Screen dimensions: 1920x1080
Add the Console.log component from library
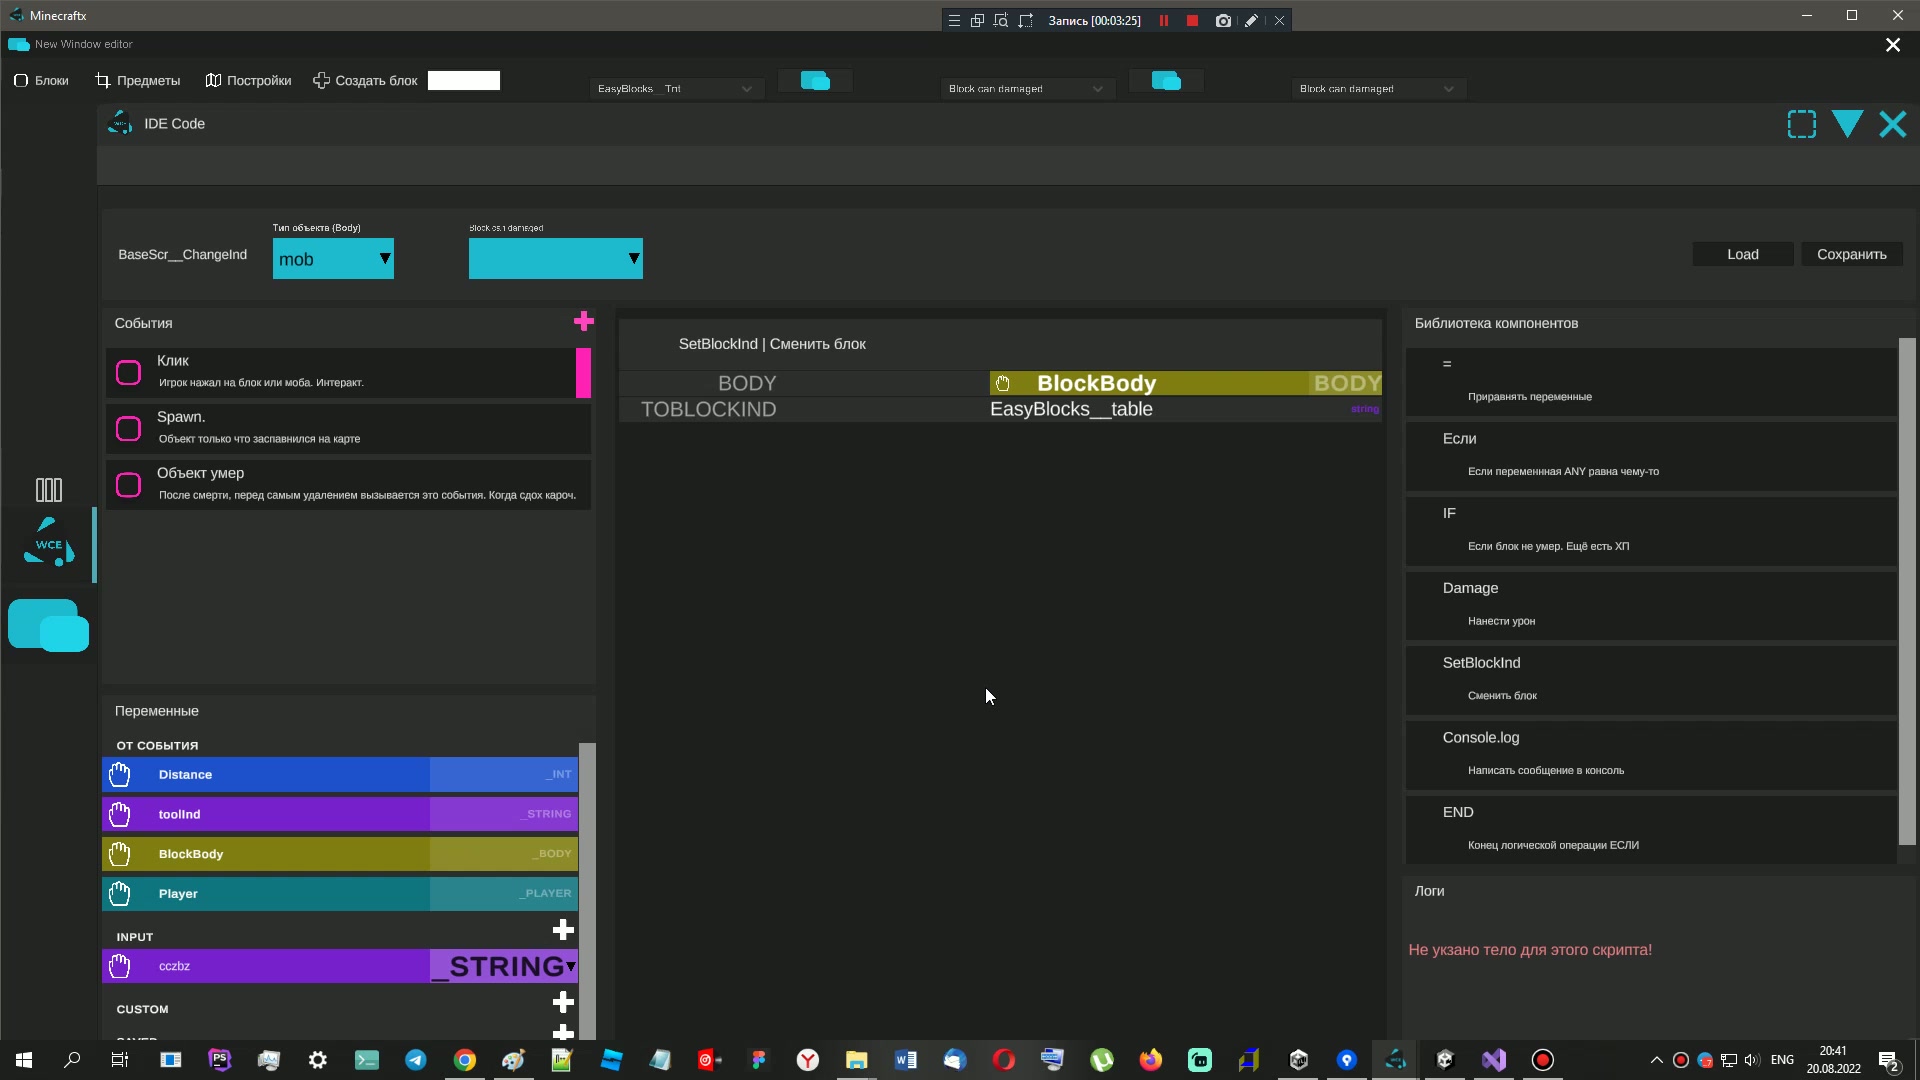pos(1651,755)
